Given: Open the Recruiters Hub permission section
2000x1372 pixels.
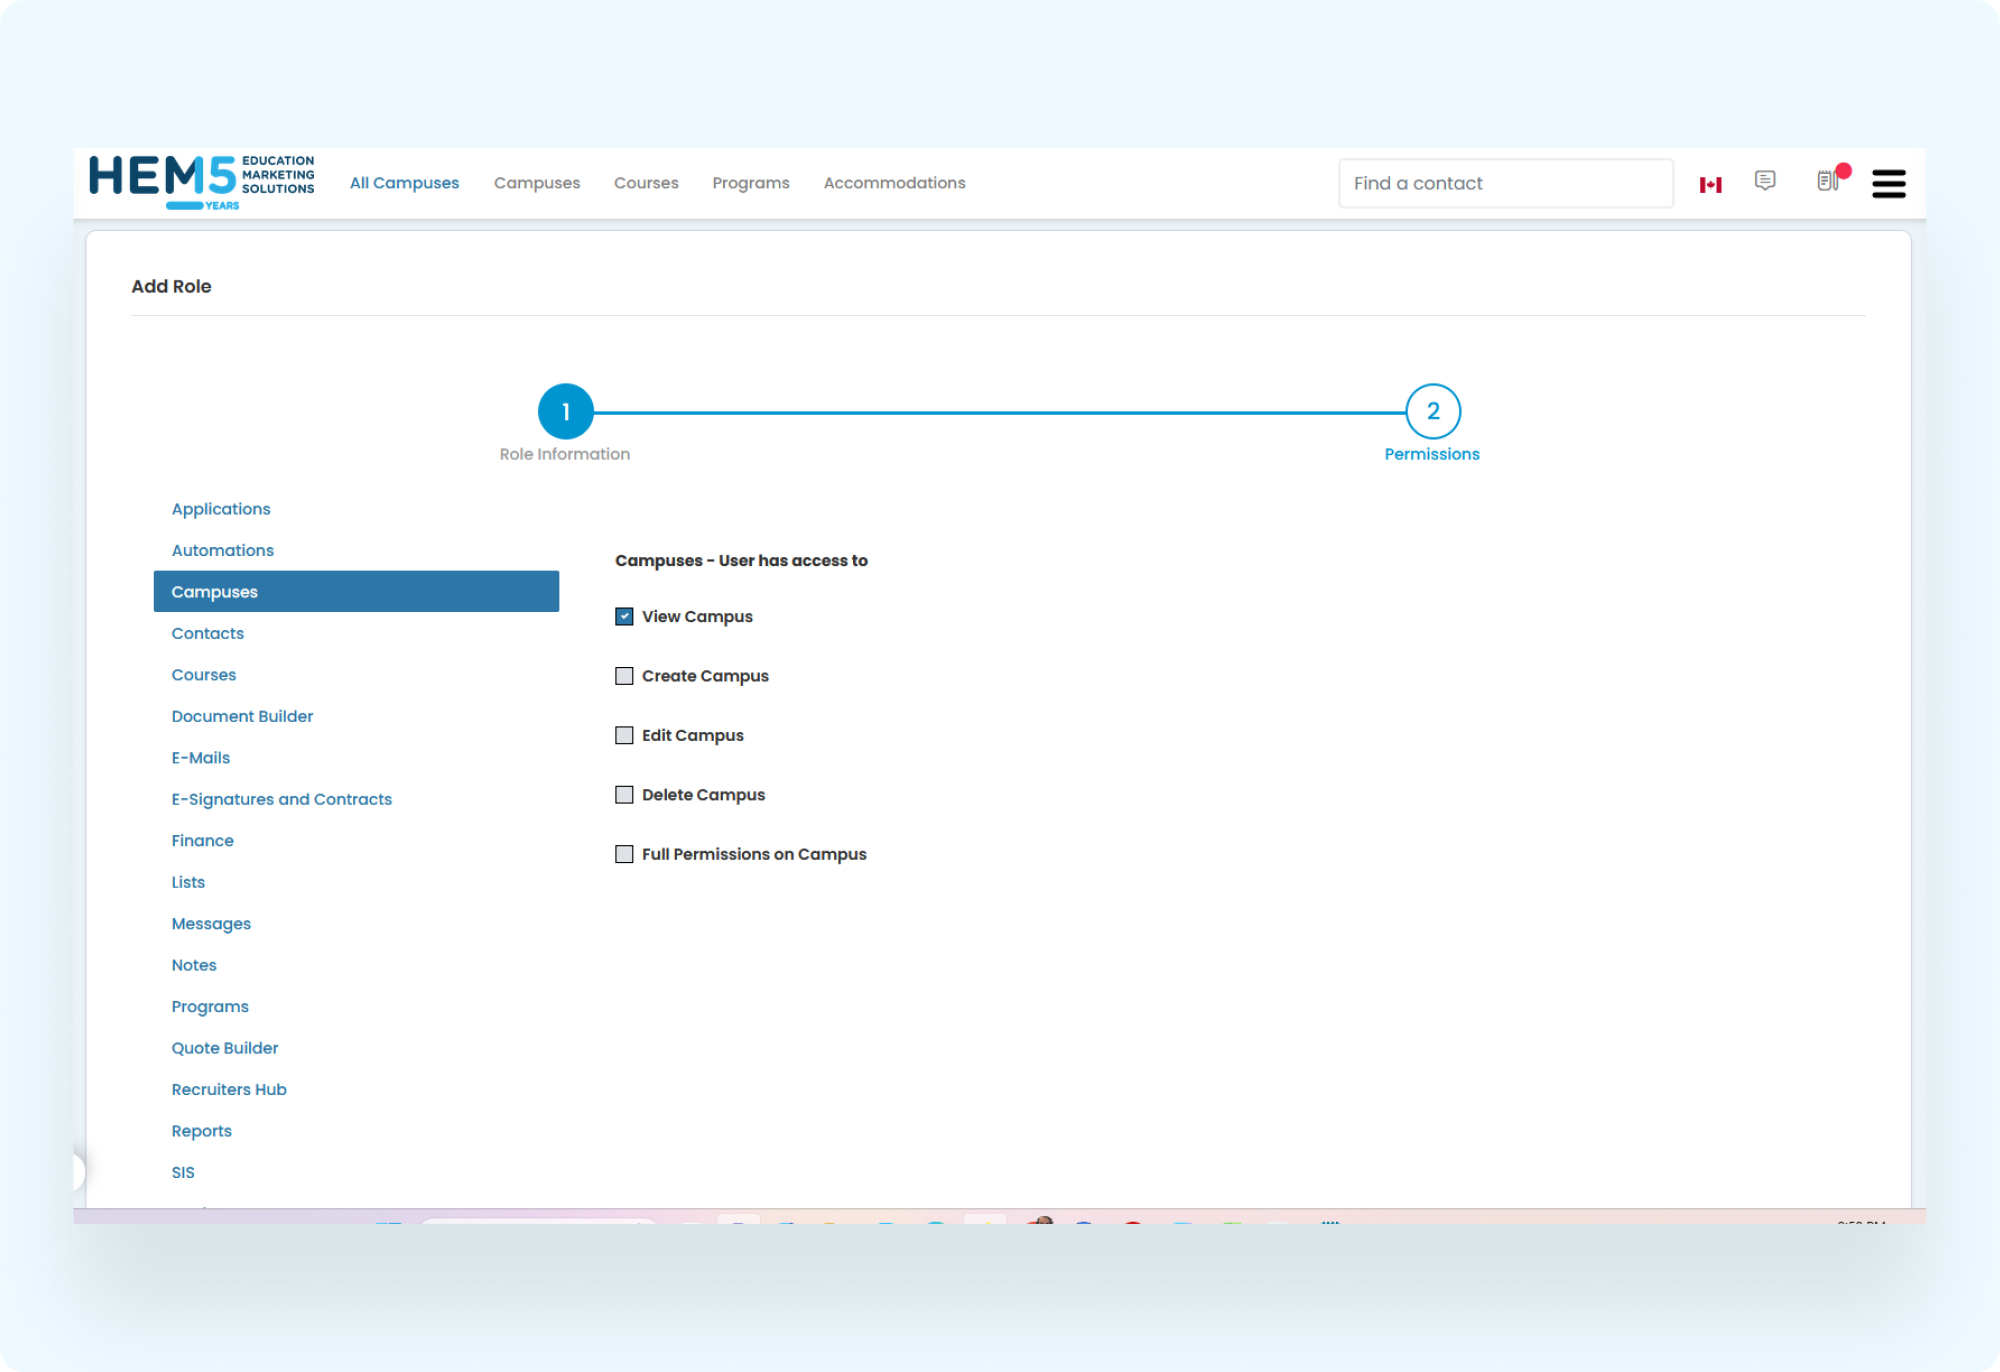Looking at the screenshot, I should [229, 1089].
